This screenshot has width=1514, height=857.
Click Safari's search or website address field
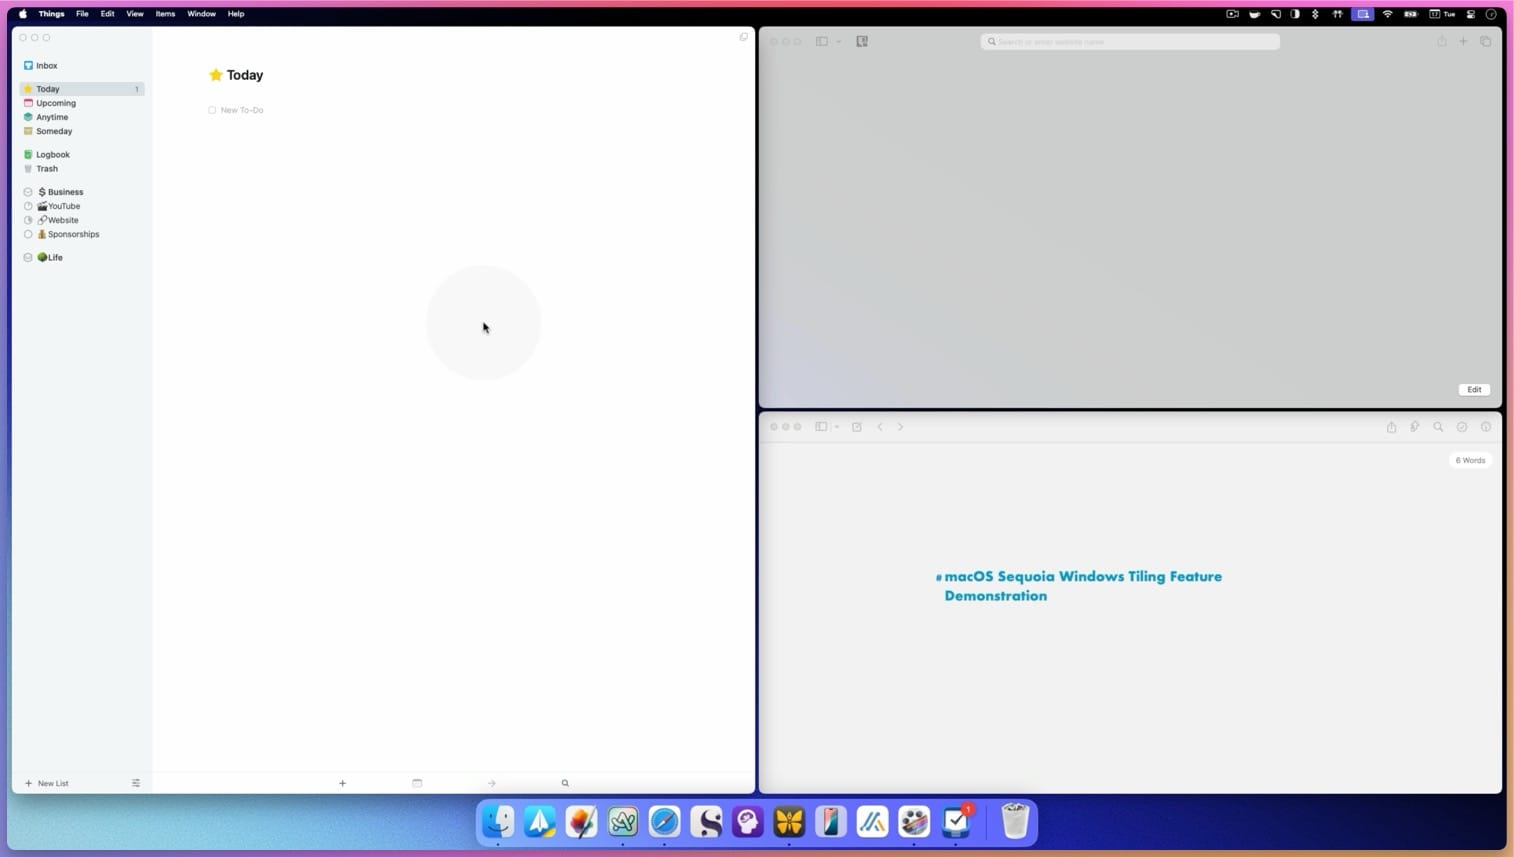point(1129,41)
